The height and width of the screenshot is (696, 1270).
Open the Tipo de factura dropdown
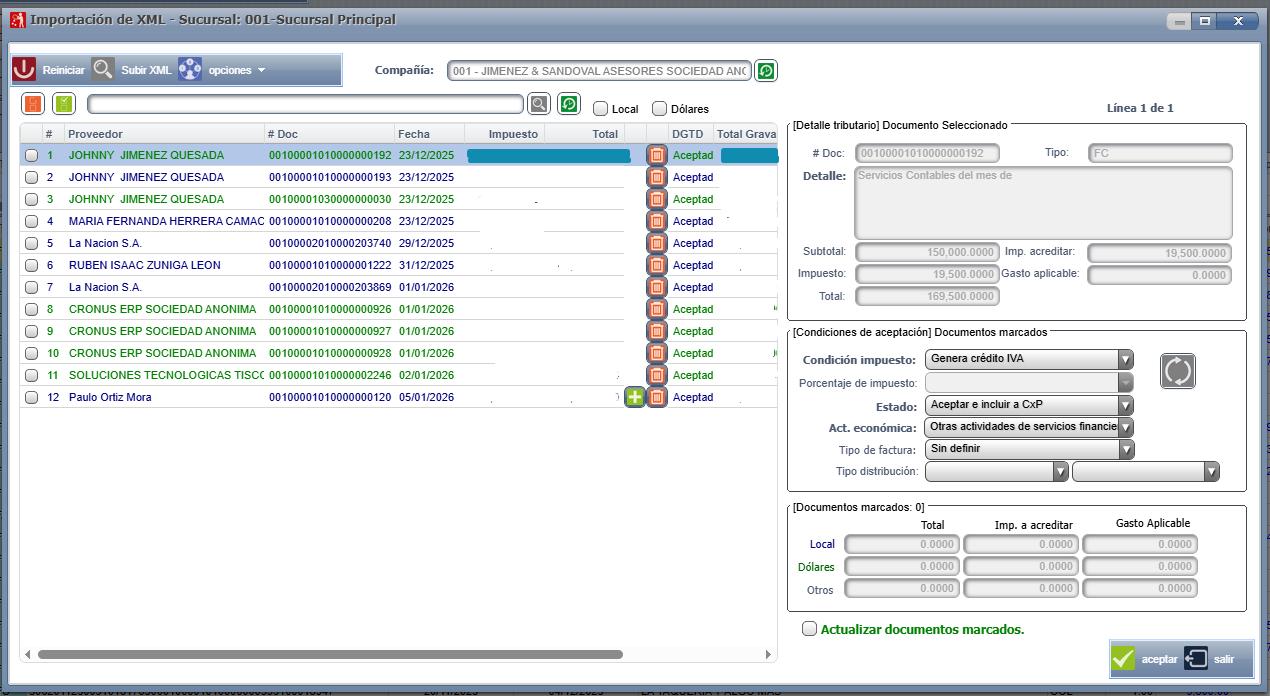tap(1125, 449)
